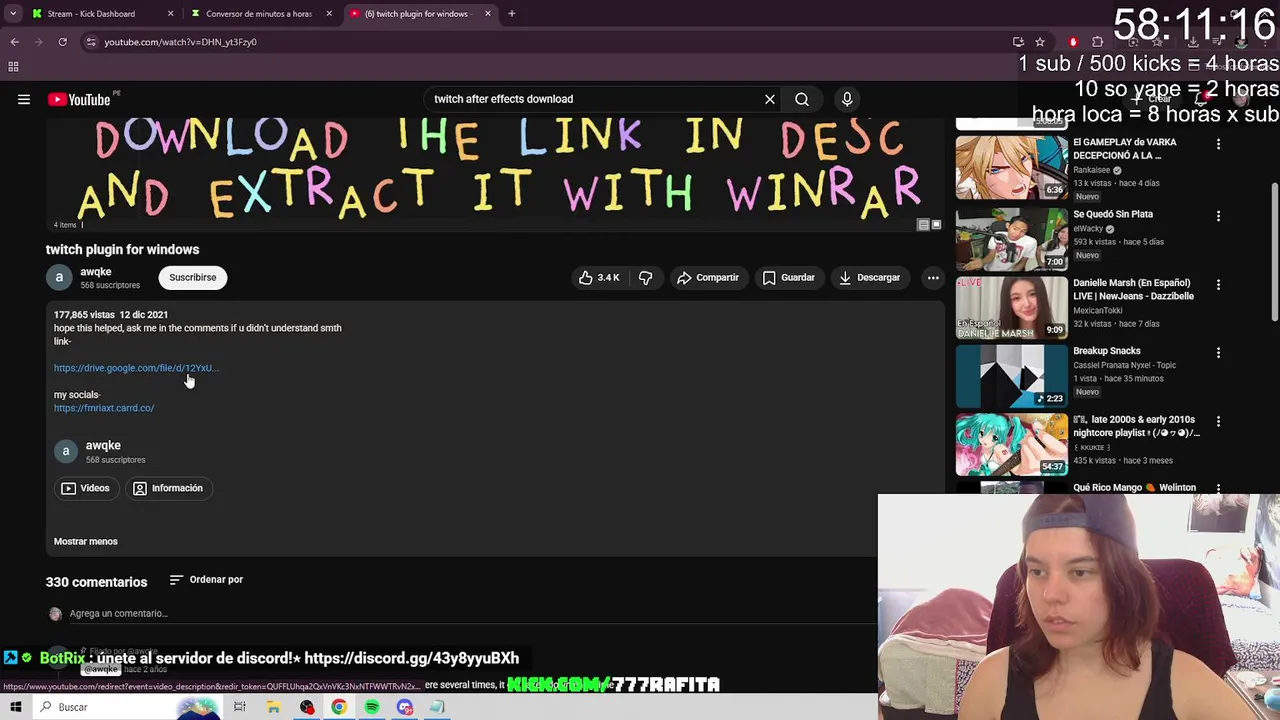Open awqke channel avatar beside the title

point(59,277)
